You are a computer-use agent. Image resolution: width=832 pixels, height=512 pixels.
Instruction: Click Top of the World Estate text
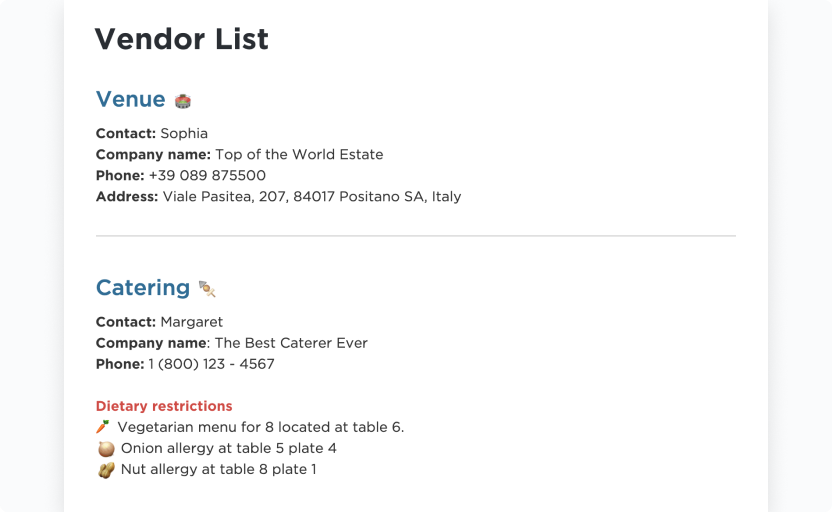pyautogui.click(x=299, y=154)
